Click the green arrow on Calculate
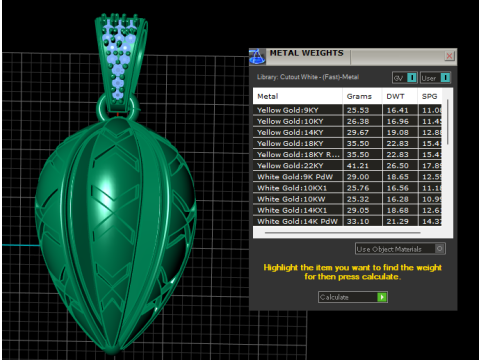The height and width of the screenshot is (360, 480). [x=382, y=297]
